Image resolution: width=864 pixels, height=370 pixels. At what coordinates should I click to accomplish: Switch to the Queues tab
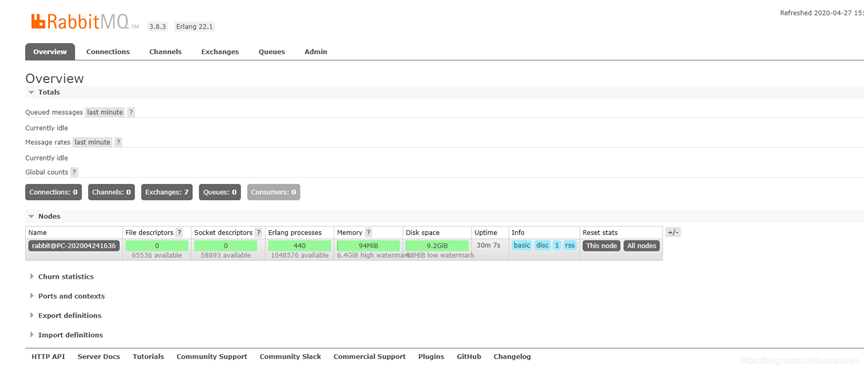coord(272,52)
